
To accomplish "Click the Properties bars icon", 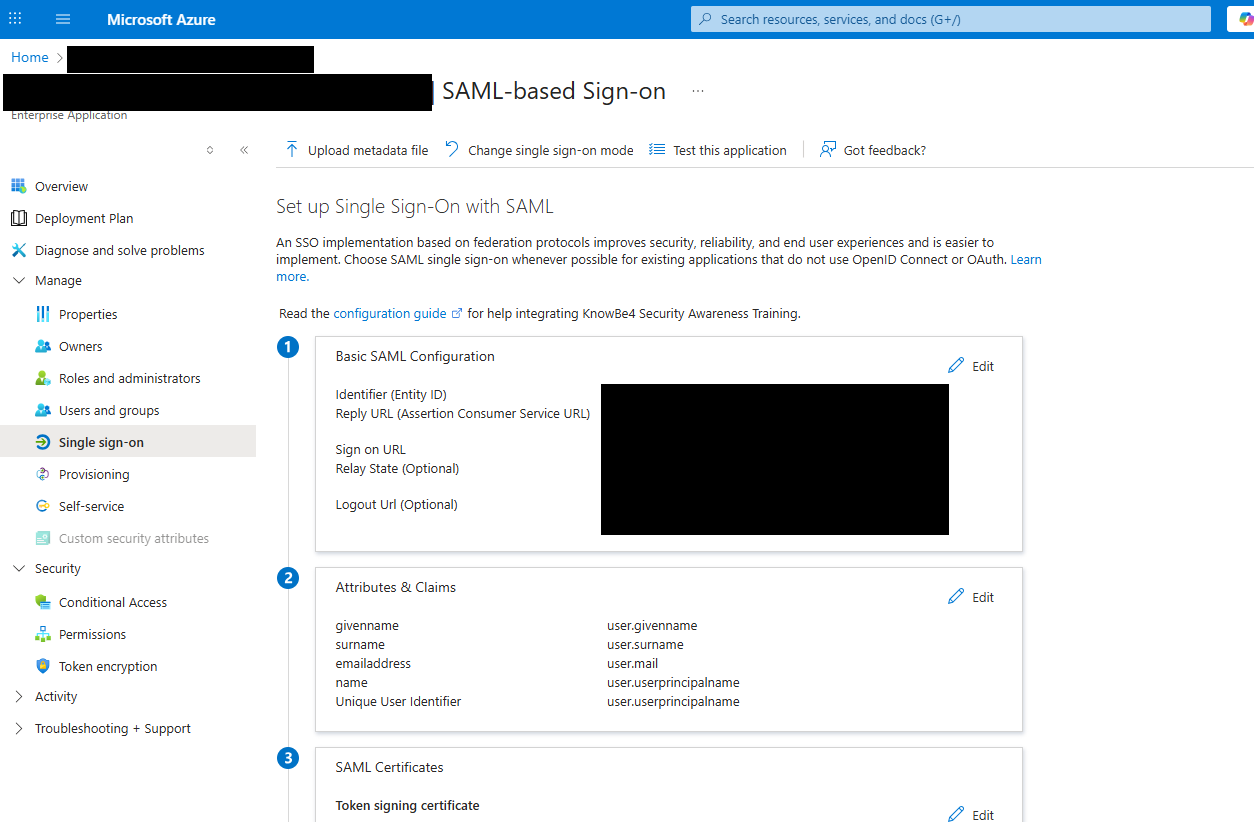I will pyautogui.click(x=42, y=314).
